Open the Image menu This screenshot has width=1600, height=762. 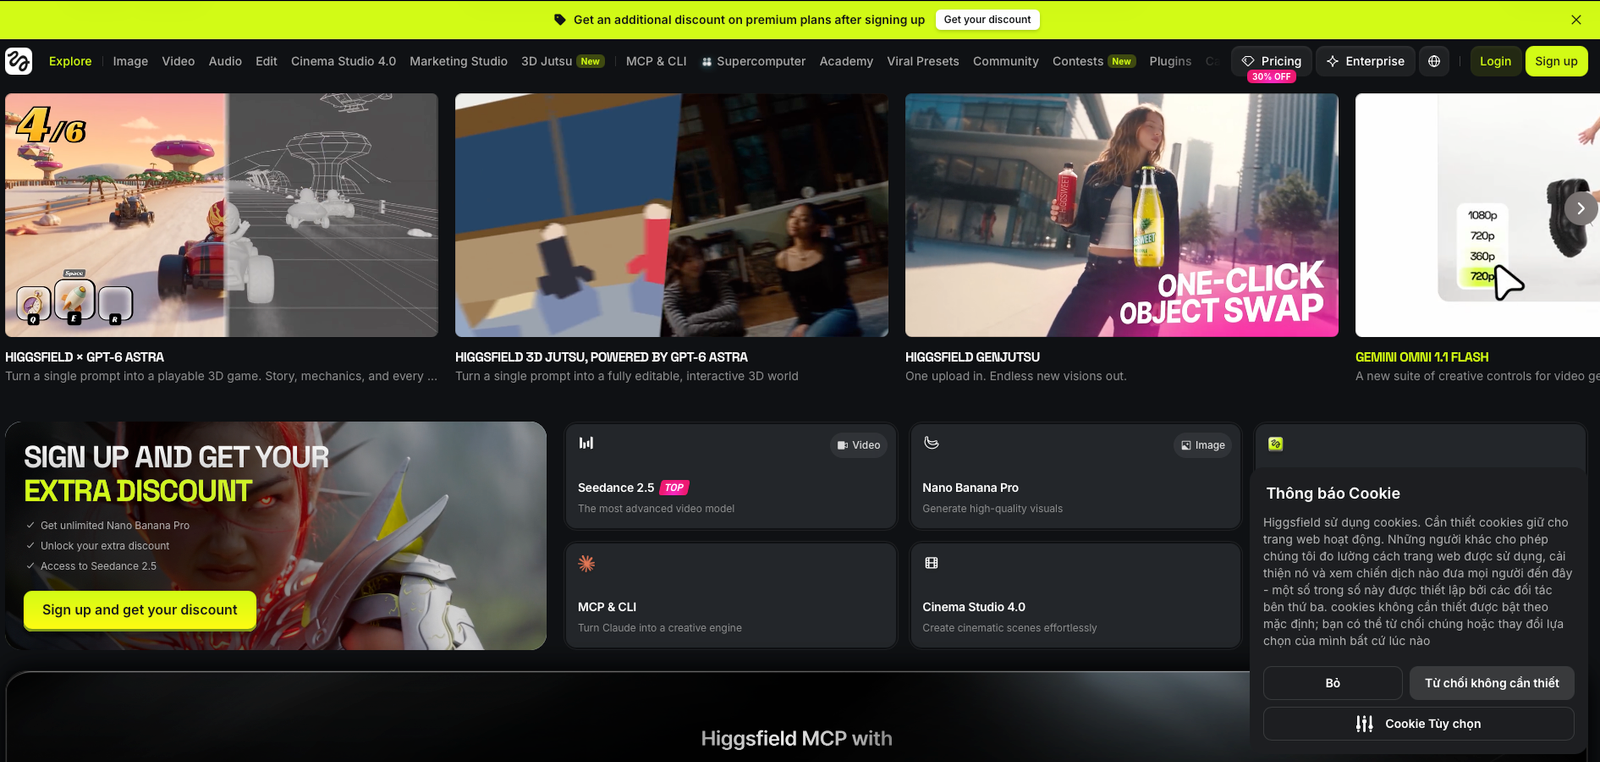click(130, 61)
